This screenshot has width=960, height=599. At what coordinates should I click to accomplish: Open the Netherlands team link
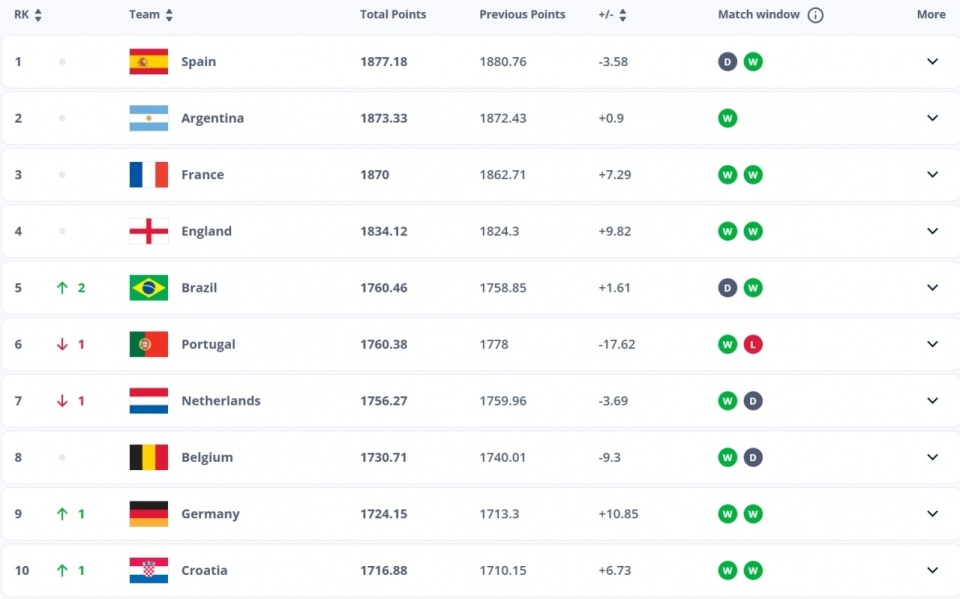tap(220, 401)
